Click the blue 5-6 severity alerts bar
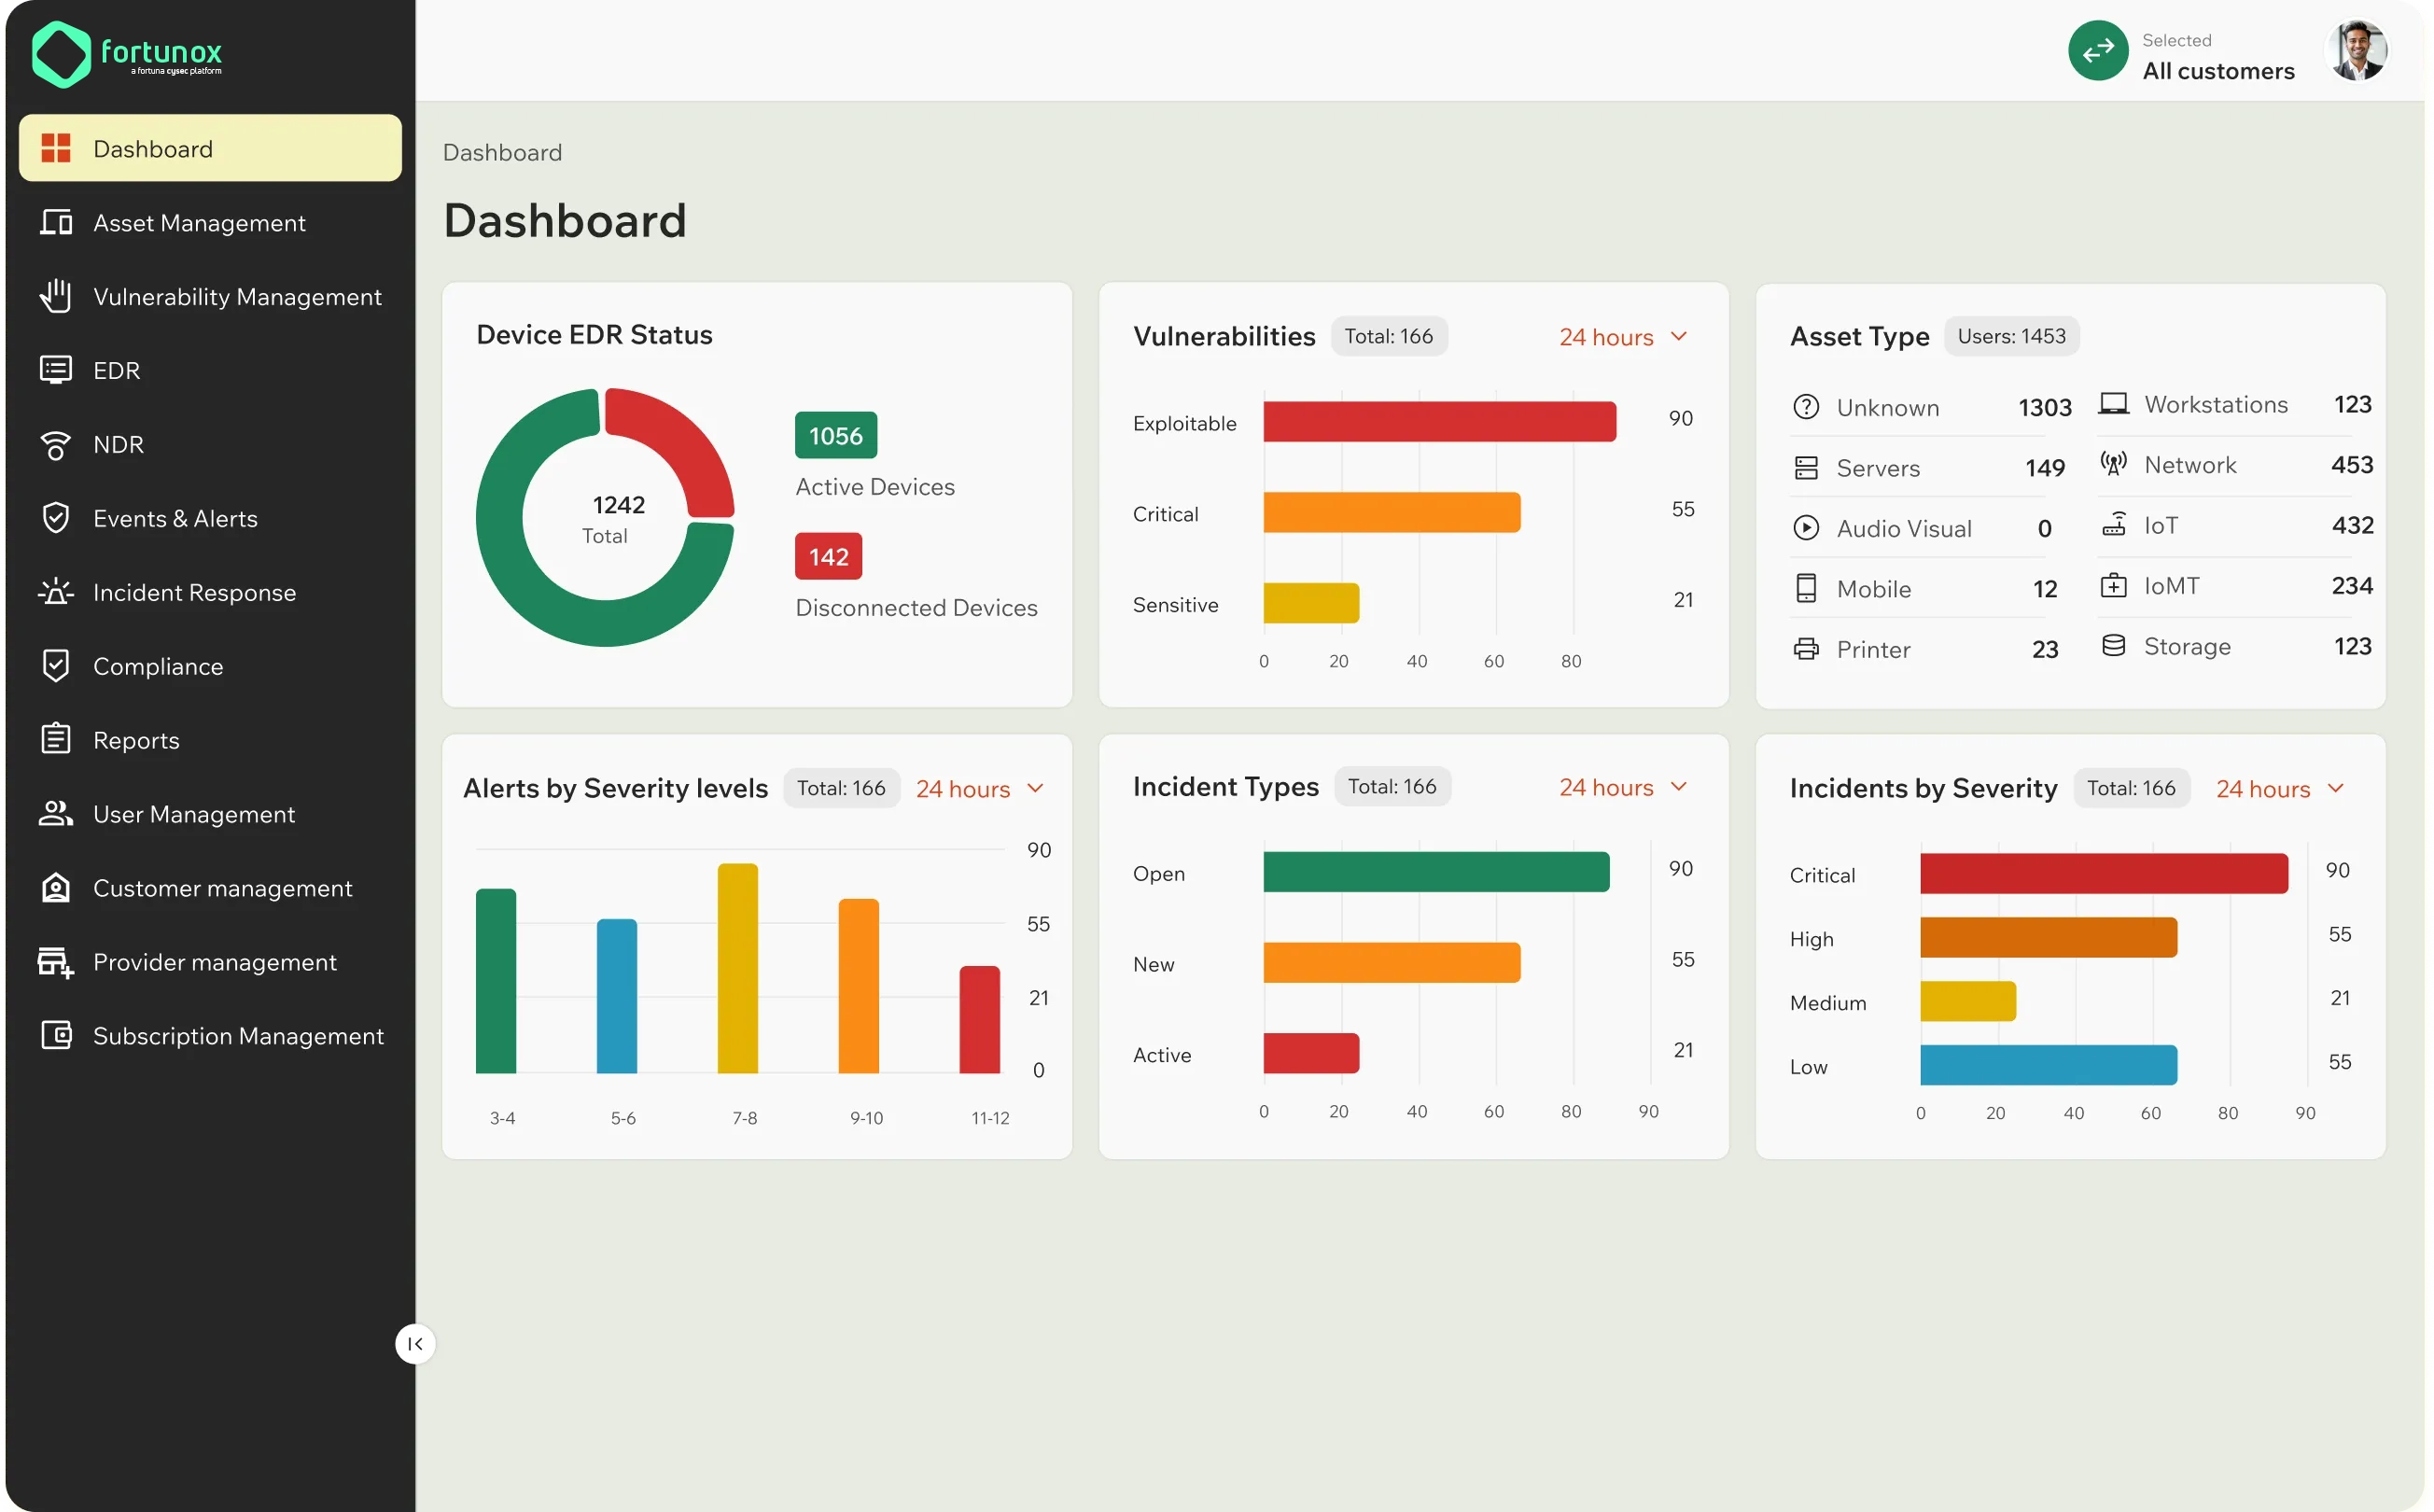 pyautogui.click(x=618, y=998)
